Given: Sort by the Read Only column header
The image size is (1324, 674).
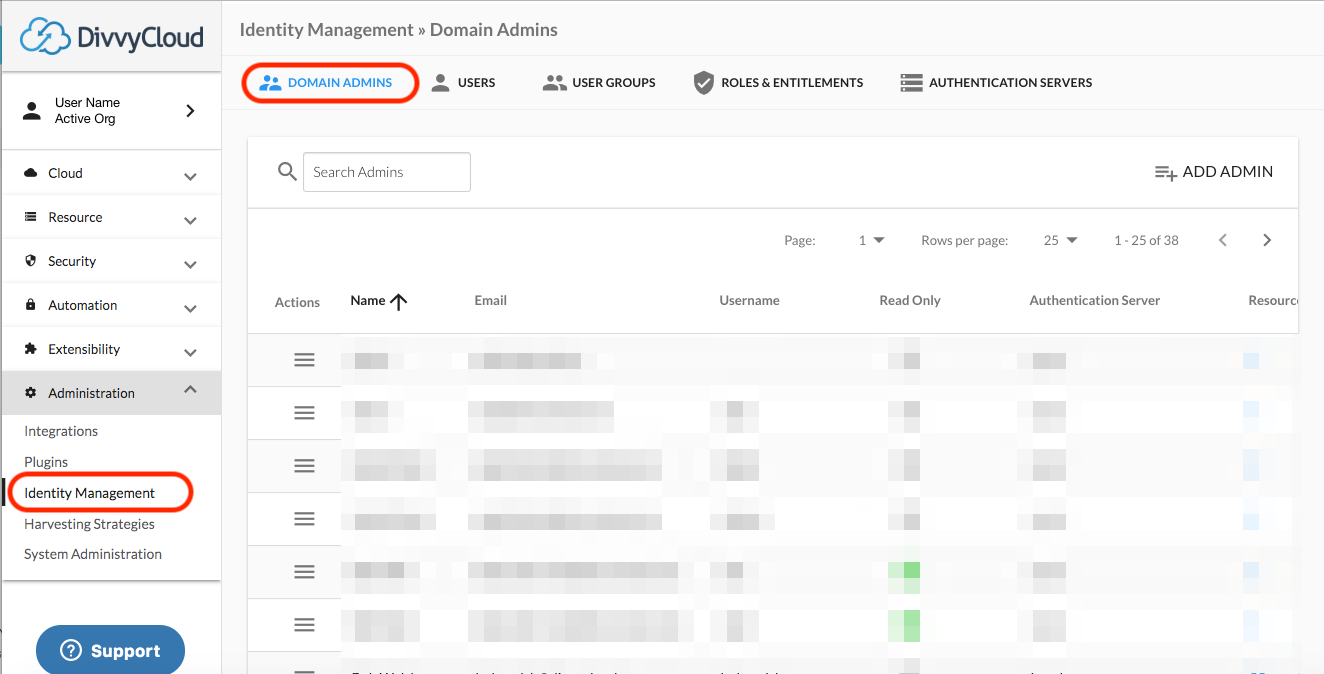Looking at the screenshot, I should [910, 300].
